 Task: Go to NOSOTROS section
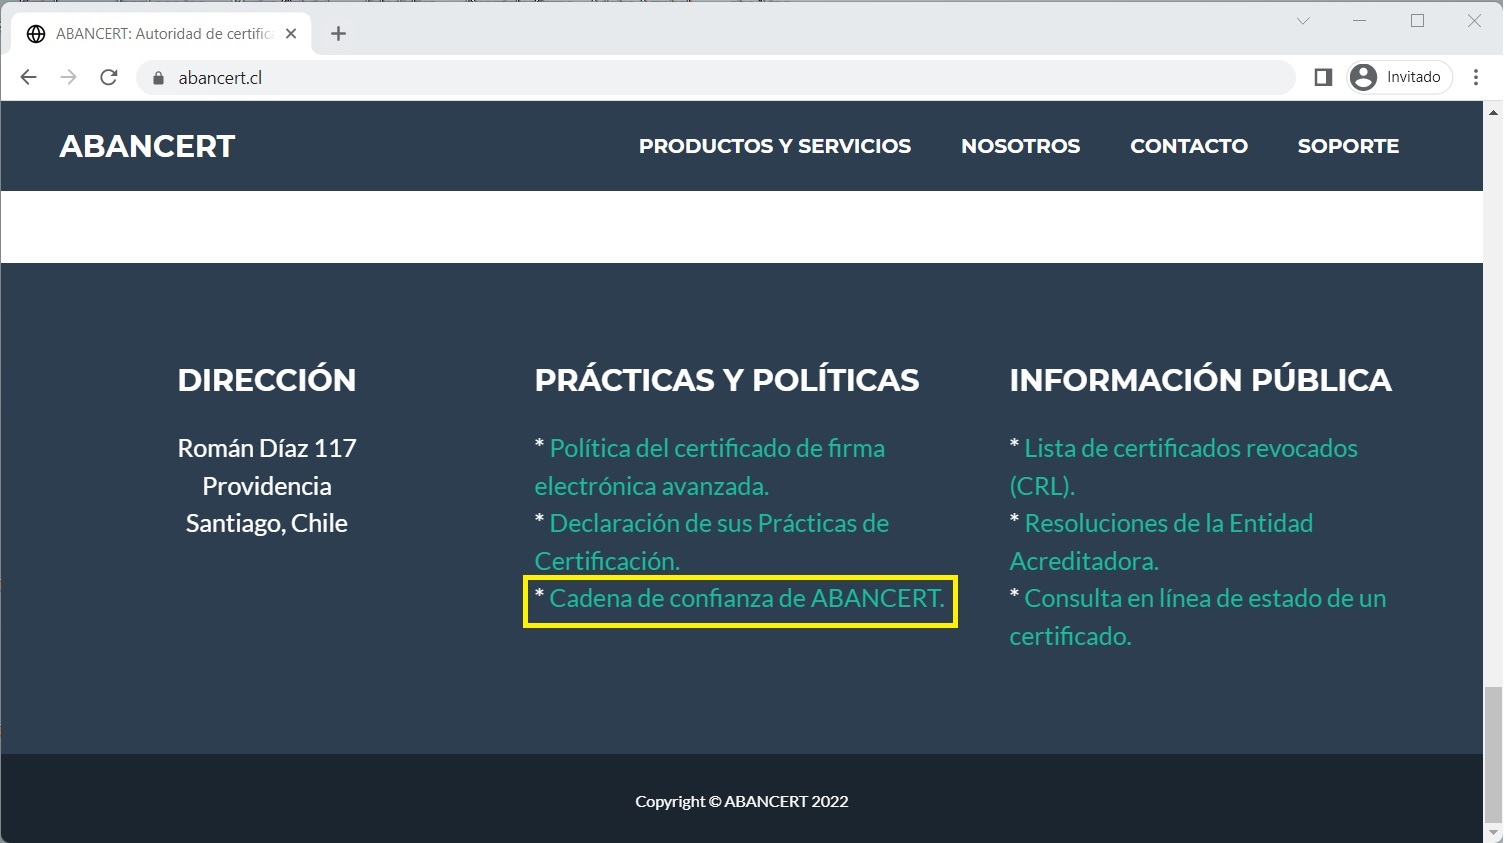[x=1020, y=146]
